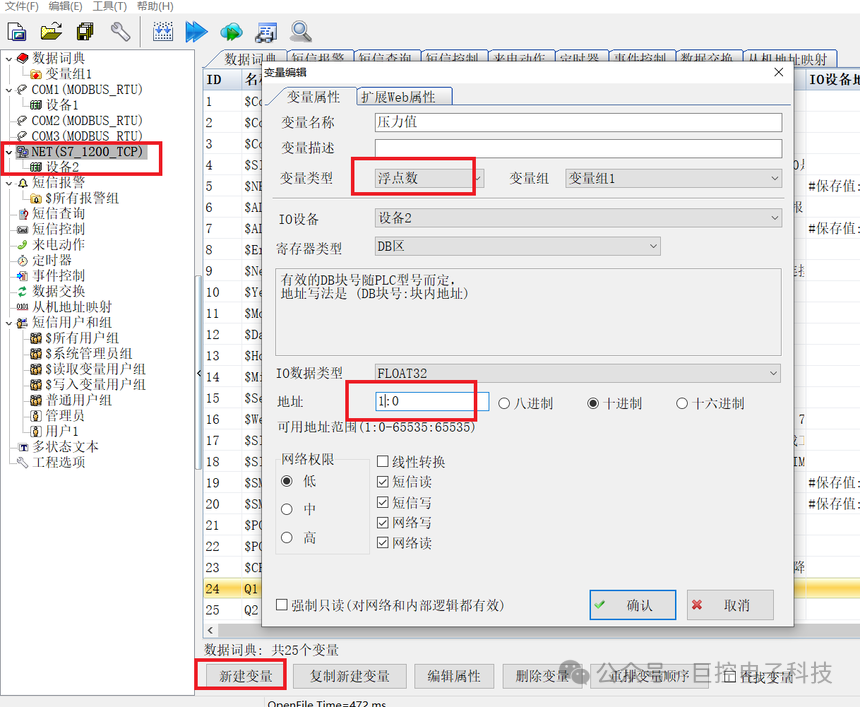Open 工程选项 in the tree
This screenshot has height=707, width=860.
pyautogui.click(x=58, y=462)
